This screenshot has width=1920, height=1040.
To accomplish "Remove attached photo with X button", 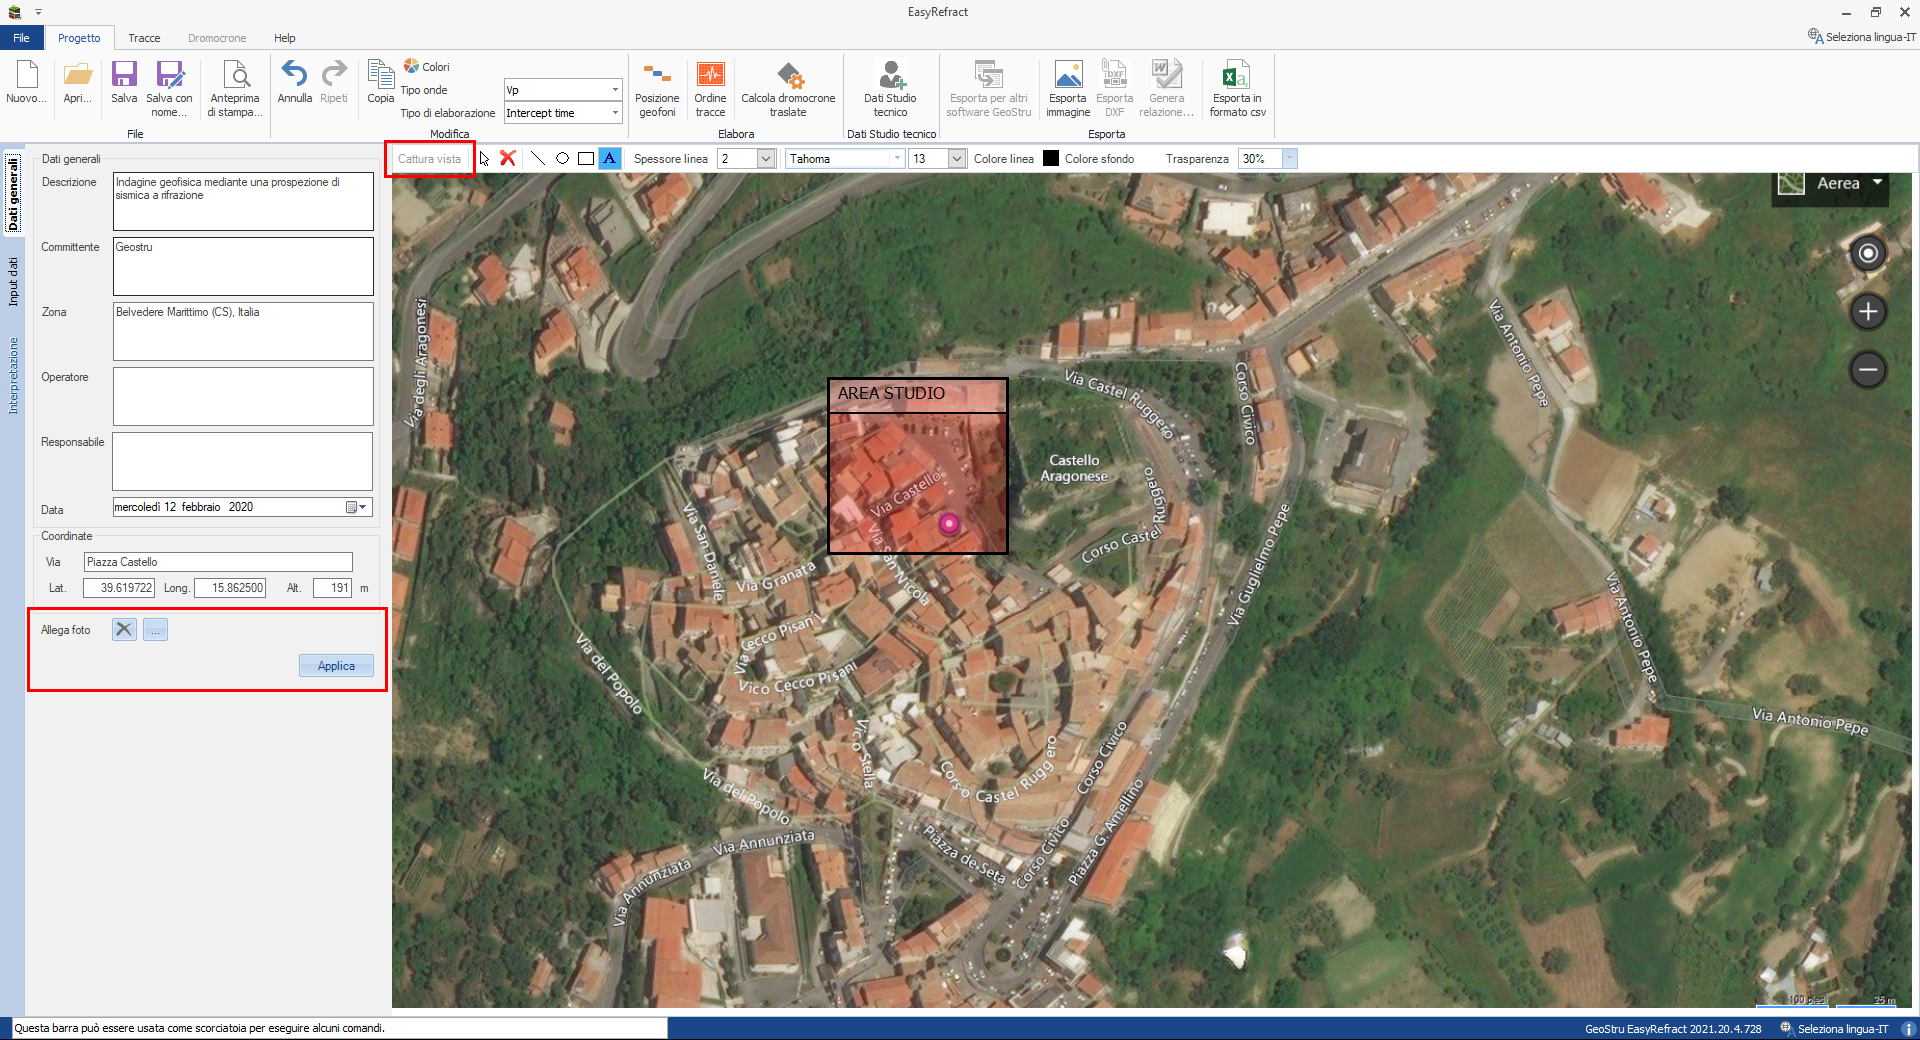I will pyautogui.click(x=124, y=629).
